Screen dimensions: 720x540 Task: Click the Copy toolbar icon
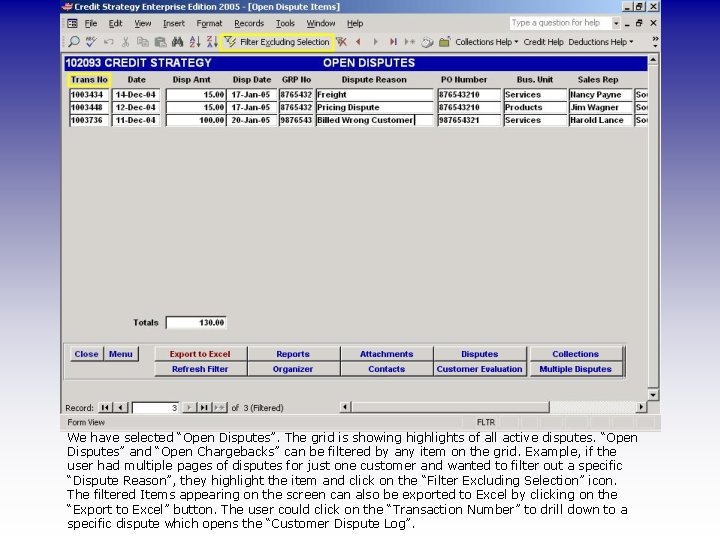coord(143,42)
